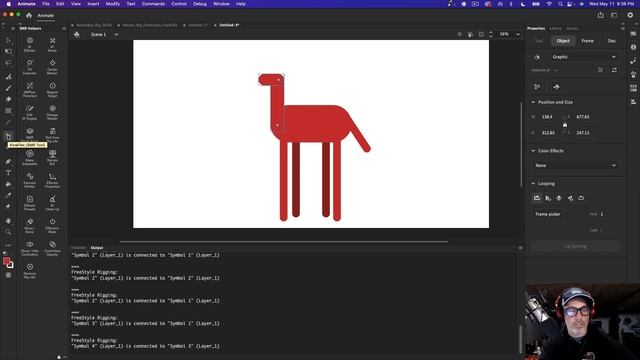Screen dimensions: 640x360
Task: Select the KineFlex SMR tool in toolbar
Action: (x=9, y=136)
